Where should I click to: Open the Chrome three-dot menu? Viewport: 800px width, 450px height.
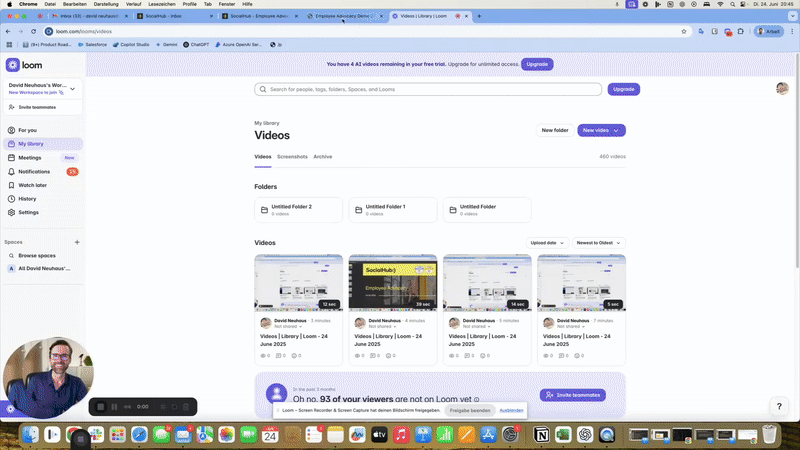[x=792, y=31]
